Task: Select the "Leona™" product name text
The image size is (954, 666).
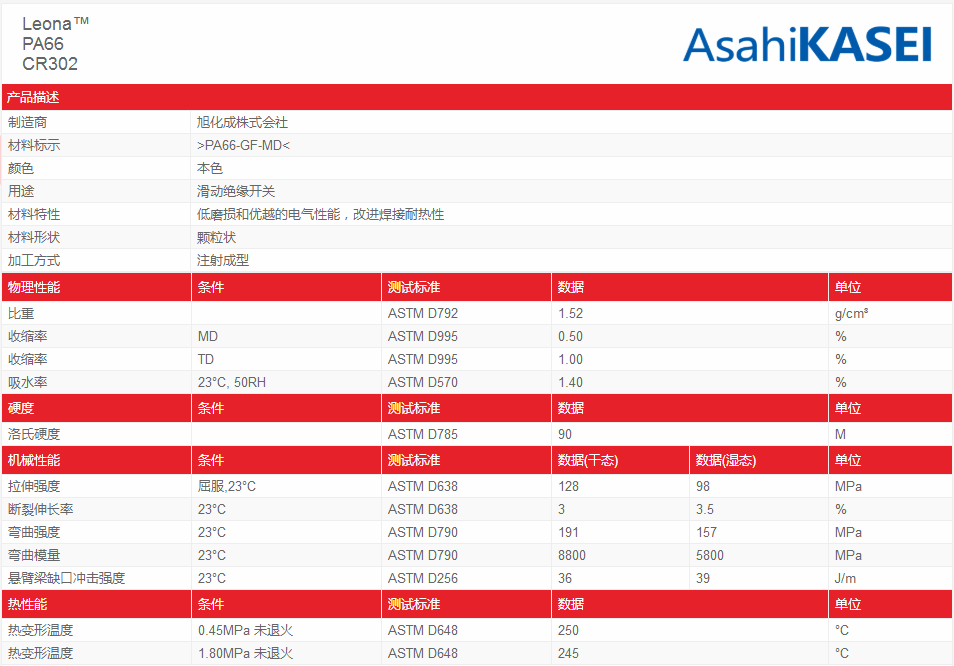Action: coord(55,24)
